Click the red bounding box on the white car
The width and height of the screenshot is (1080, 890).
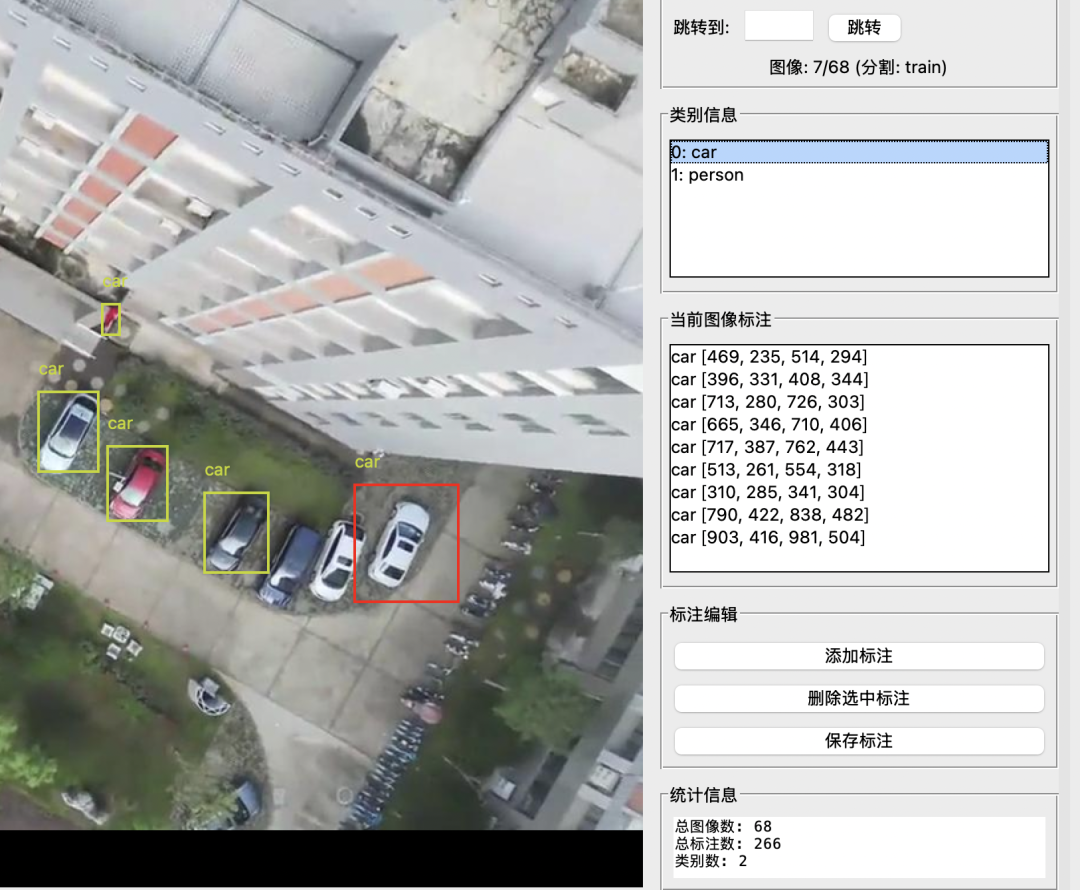pos(406,544)
